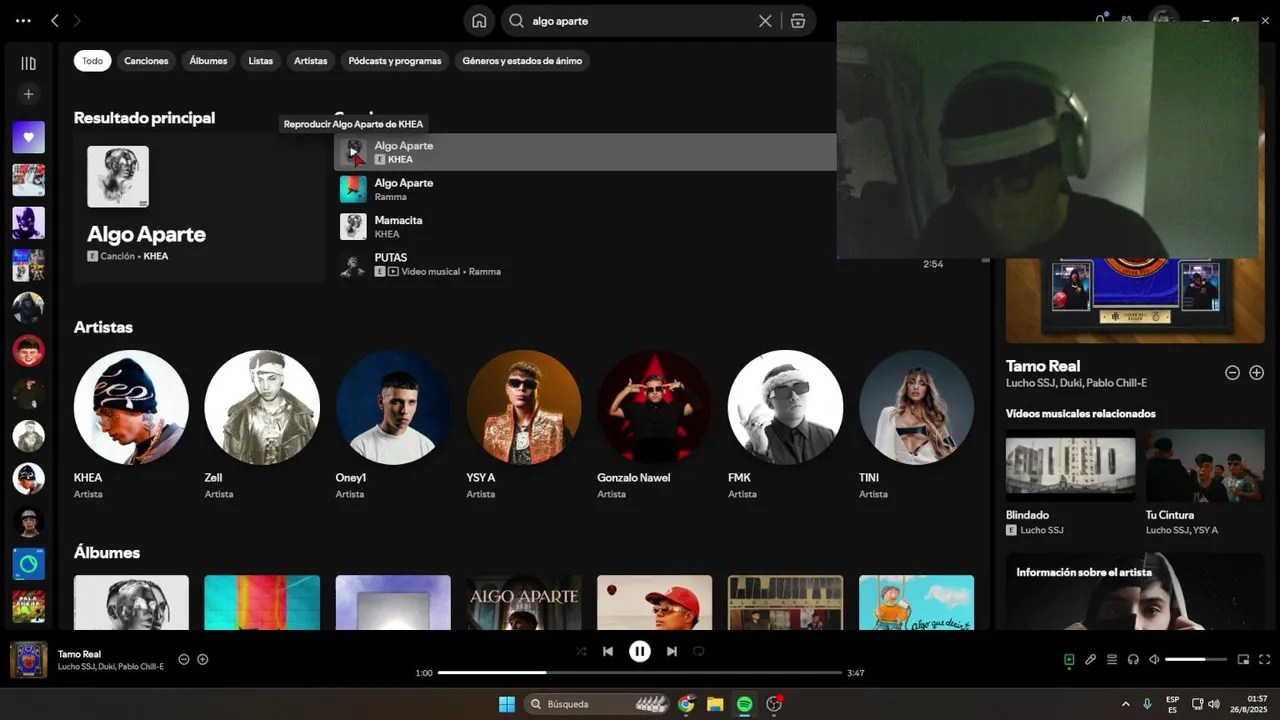Click Tamo Real cover in player bar
Screen dimensions: 1280x720
[29, 660]
